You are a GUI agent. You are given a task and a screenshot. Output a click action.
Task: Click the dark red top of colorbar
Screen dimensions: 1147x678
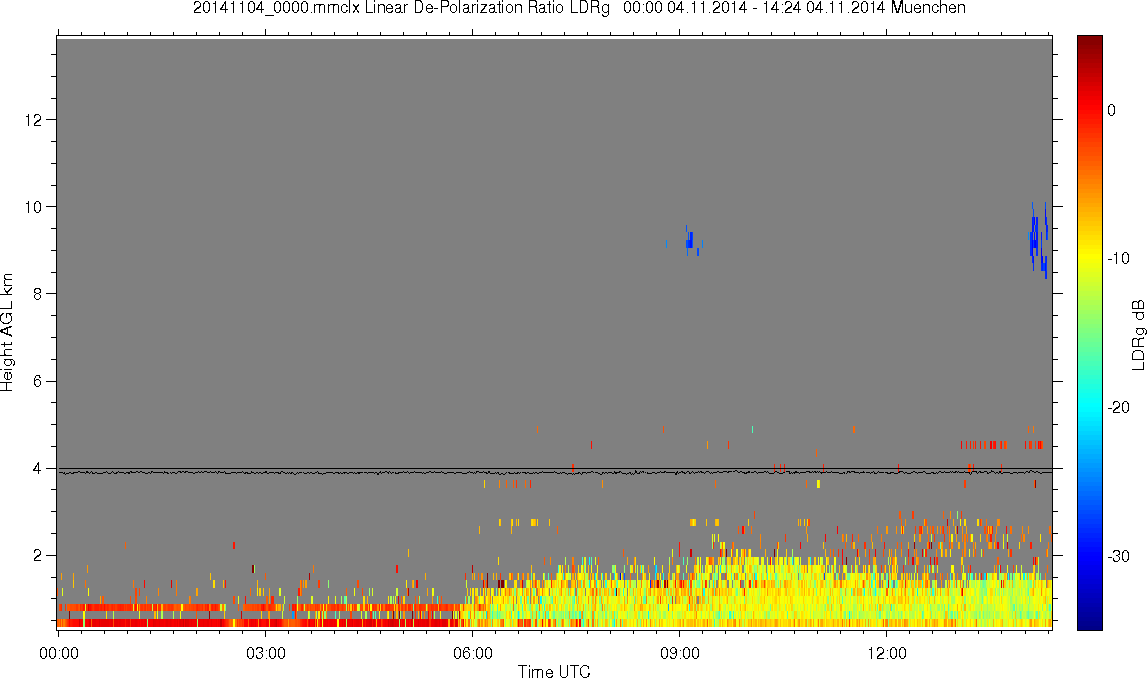(x=1089, y=44)
